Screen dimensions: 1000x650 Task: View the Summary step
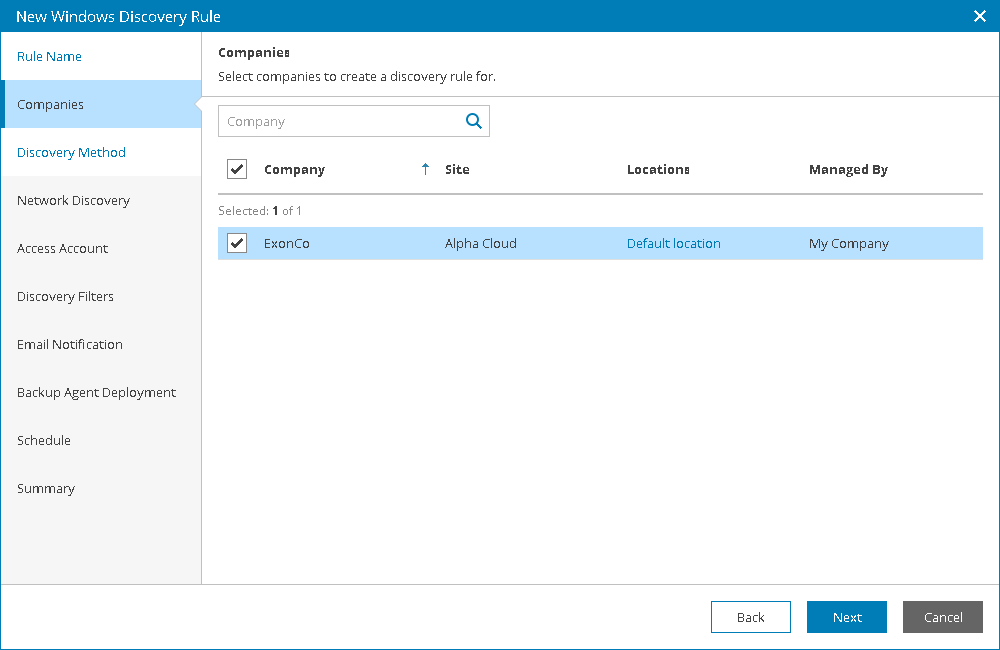coord(46,489)
